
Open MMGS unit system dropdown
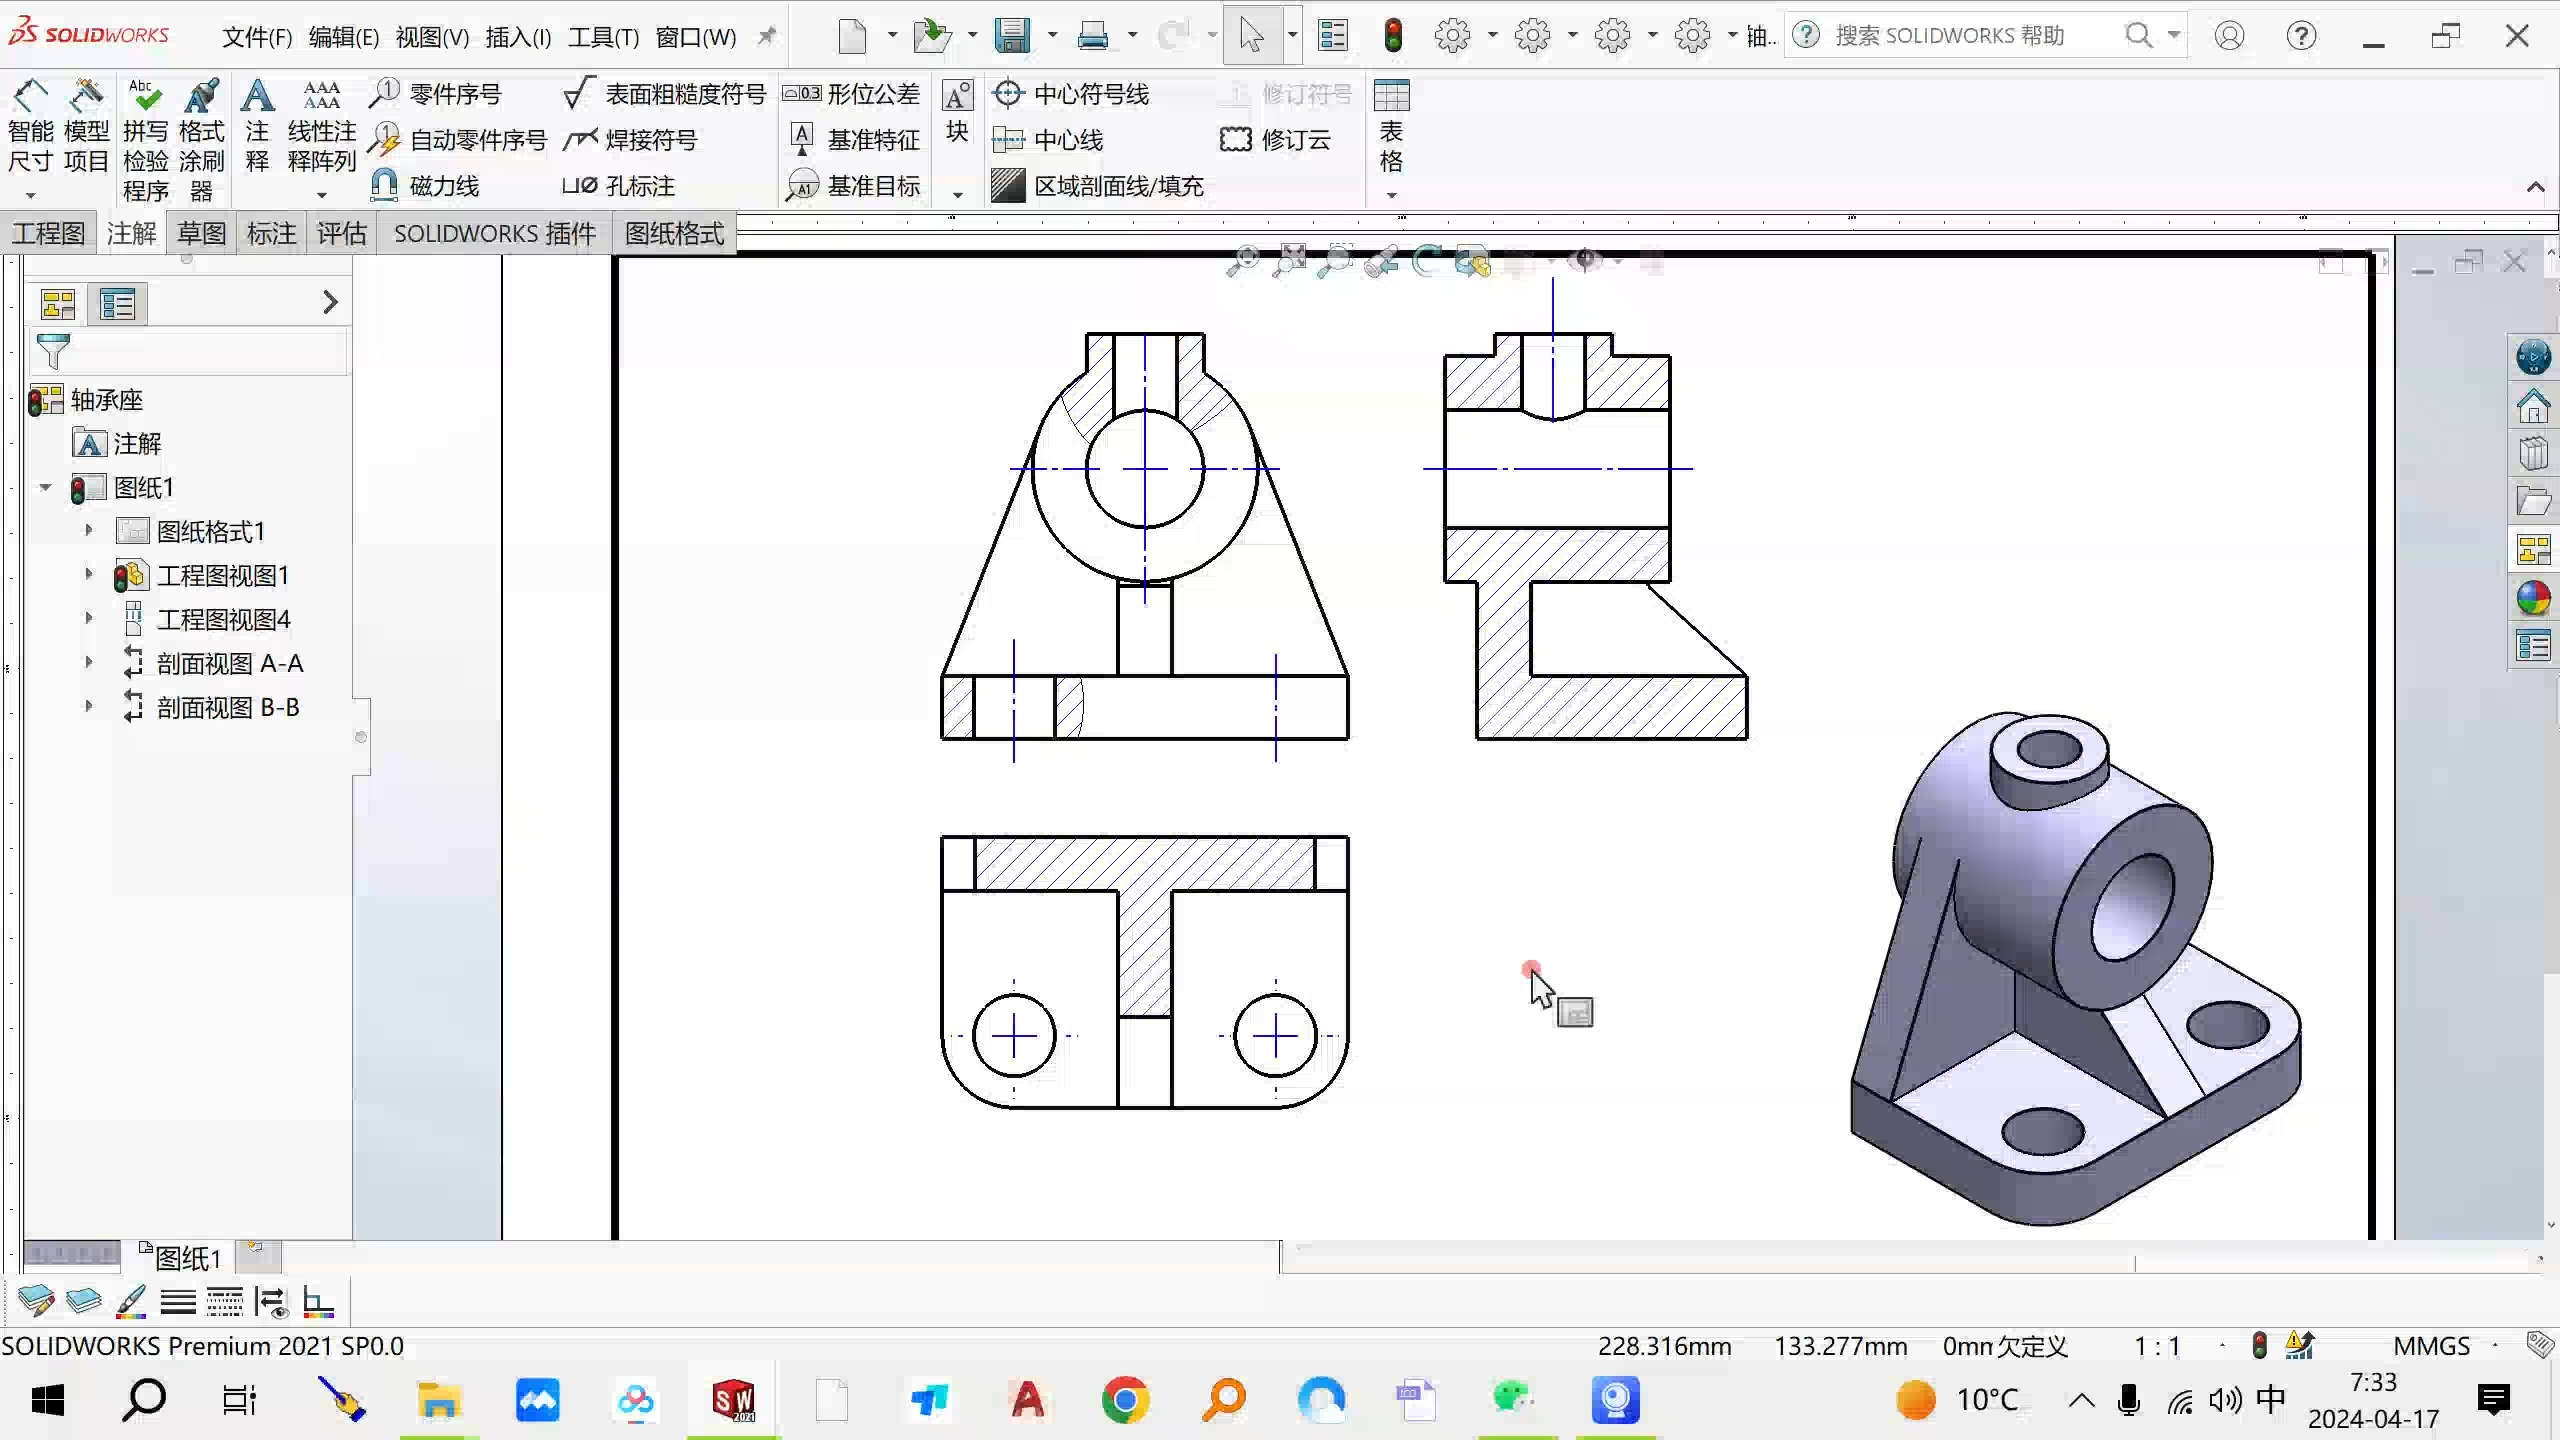coord(2495,1346)
